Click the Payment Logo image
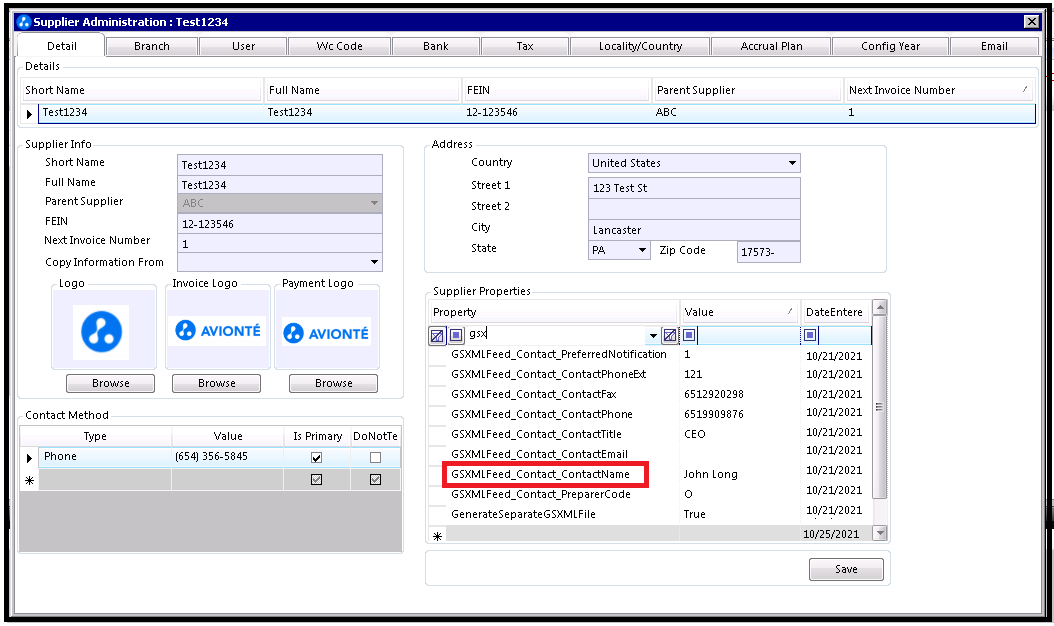 (326, 332)
